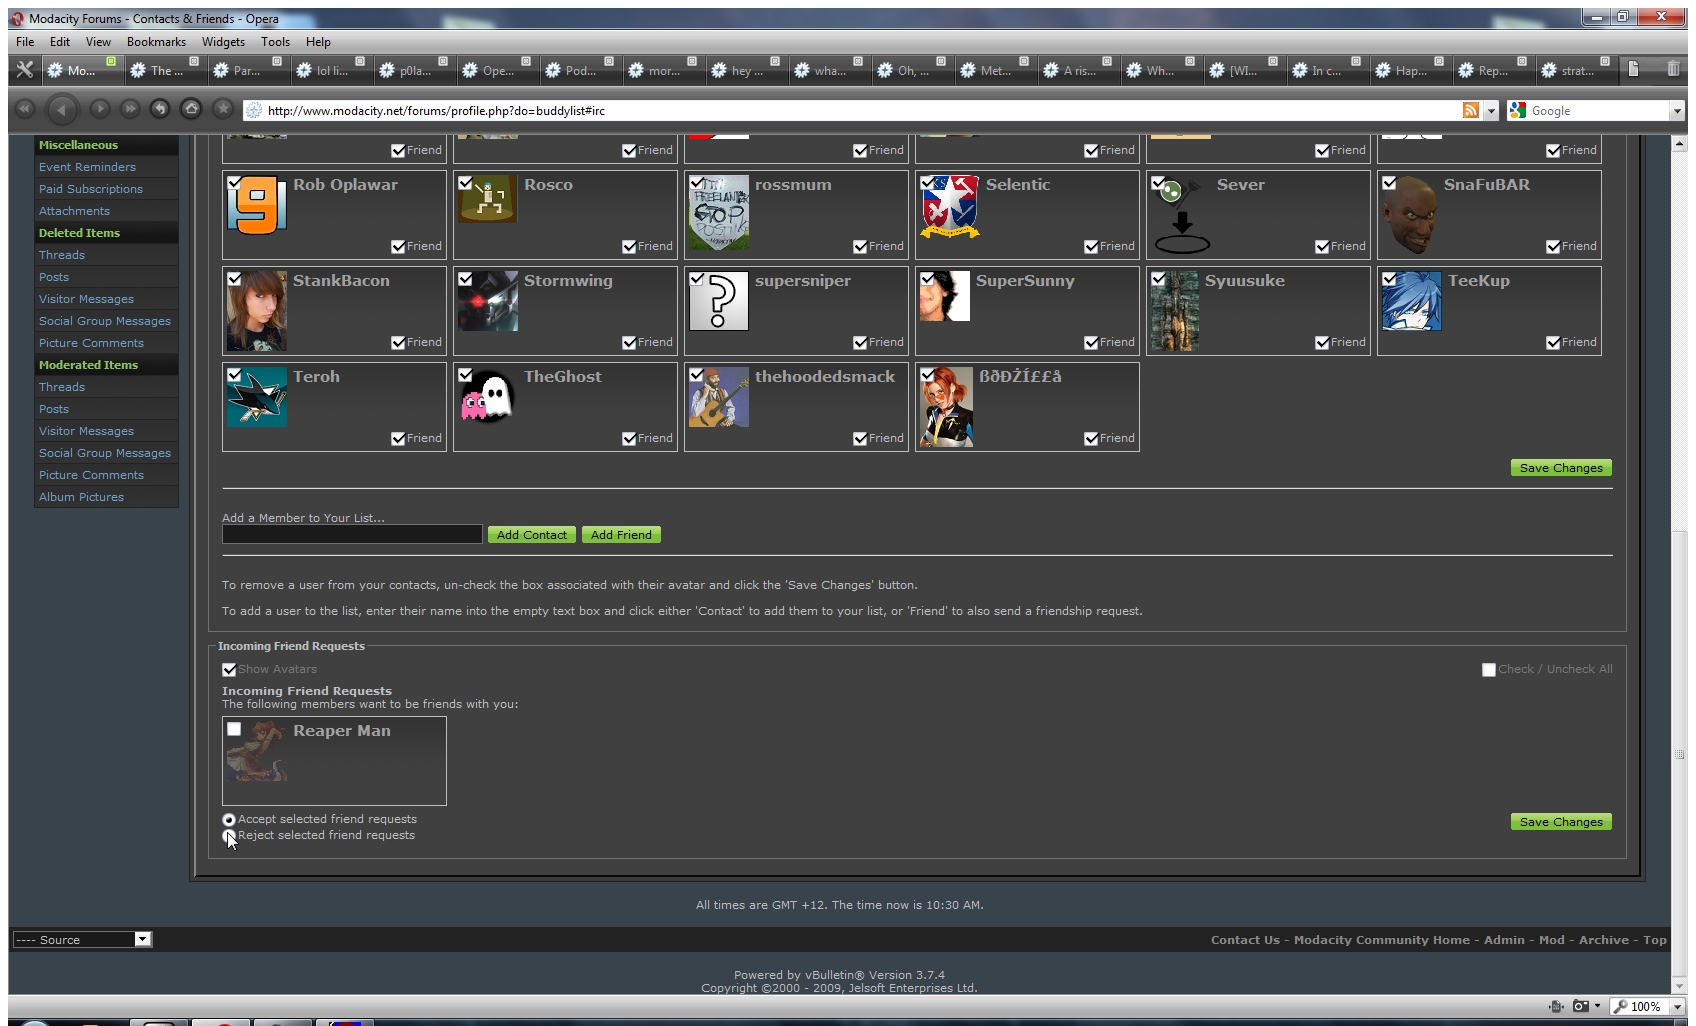The image size is (1696, 1026).
Task: Open the zoom 100% dropdown
Action: coord(1678,1006)
